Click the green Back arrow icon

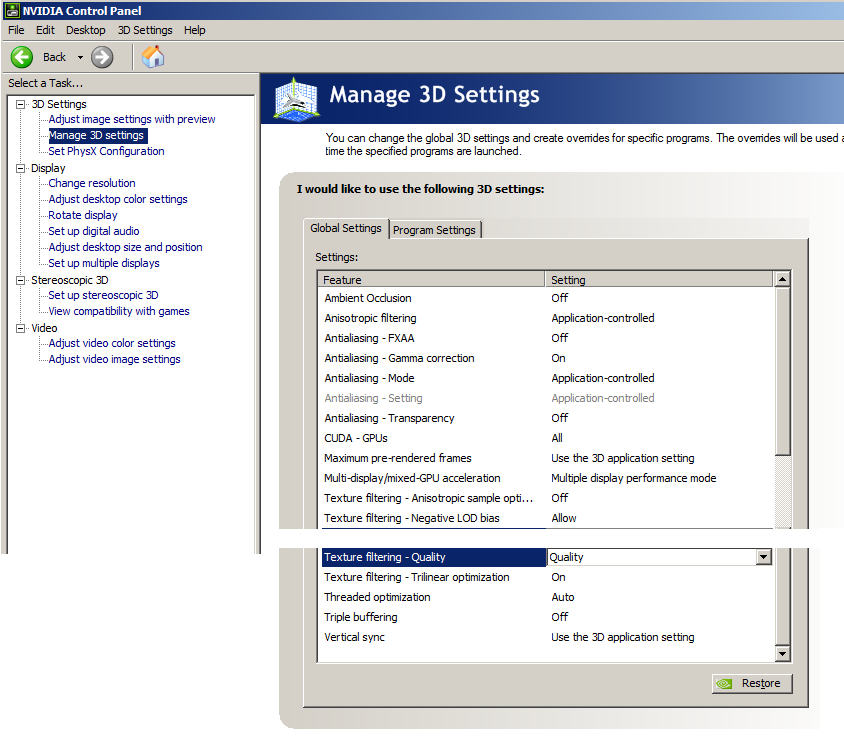click(x=22, y=57)
